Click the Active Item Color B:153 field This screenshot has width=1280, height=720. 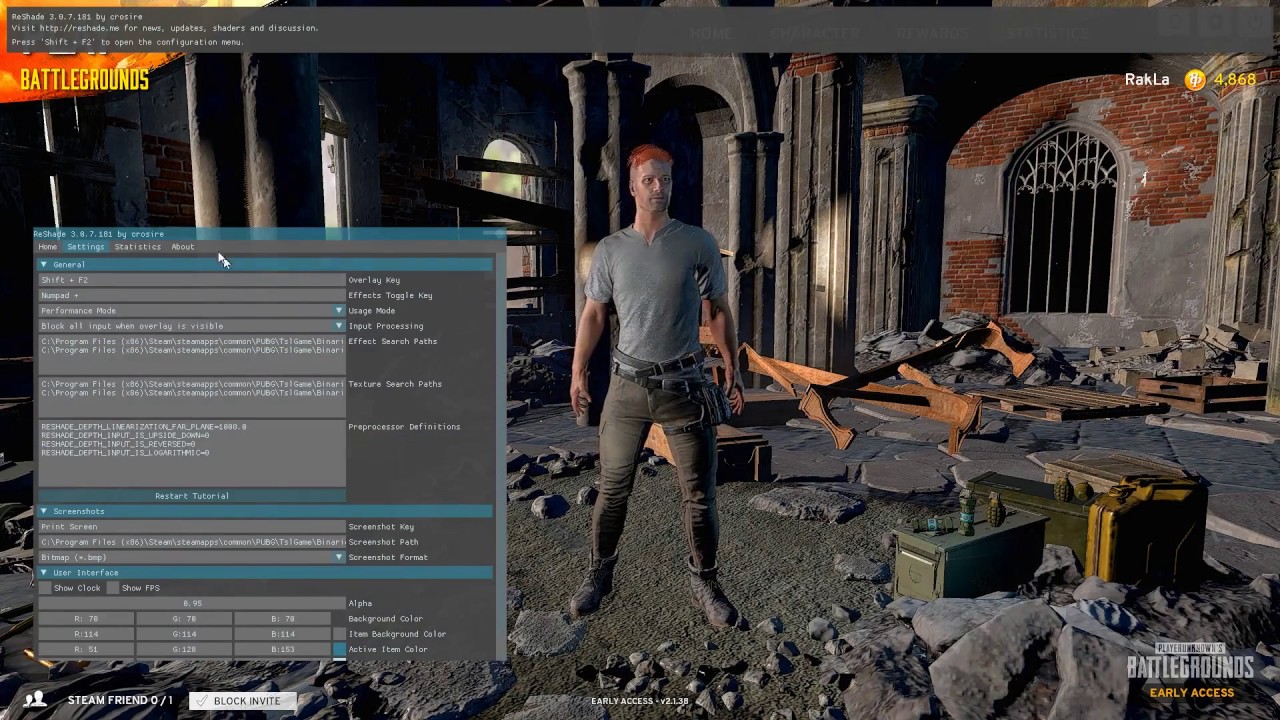283,650
